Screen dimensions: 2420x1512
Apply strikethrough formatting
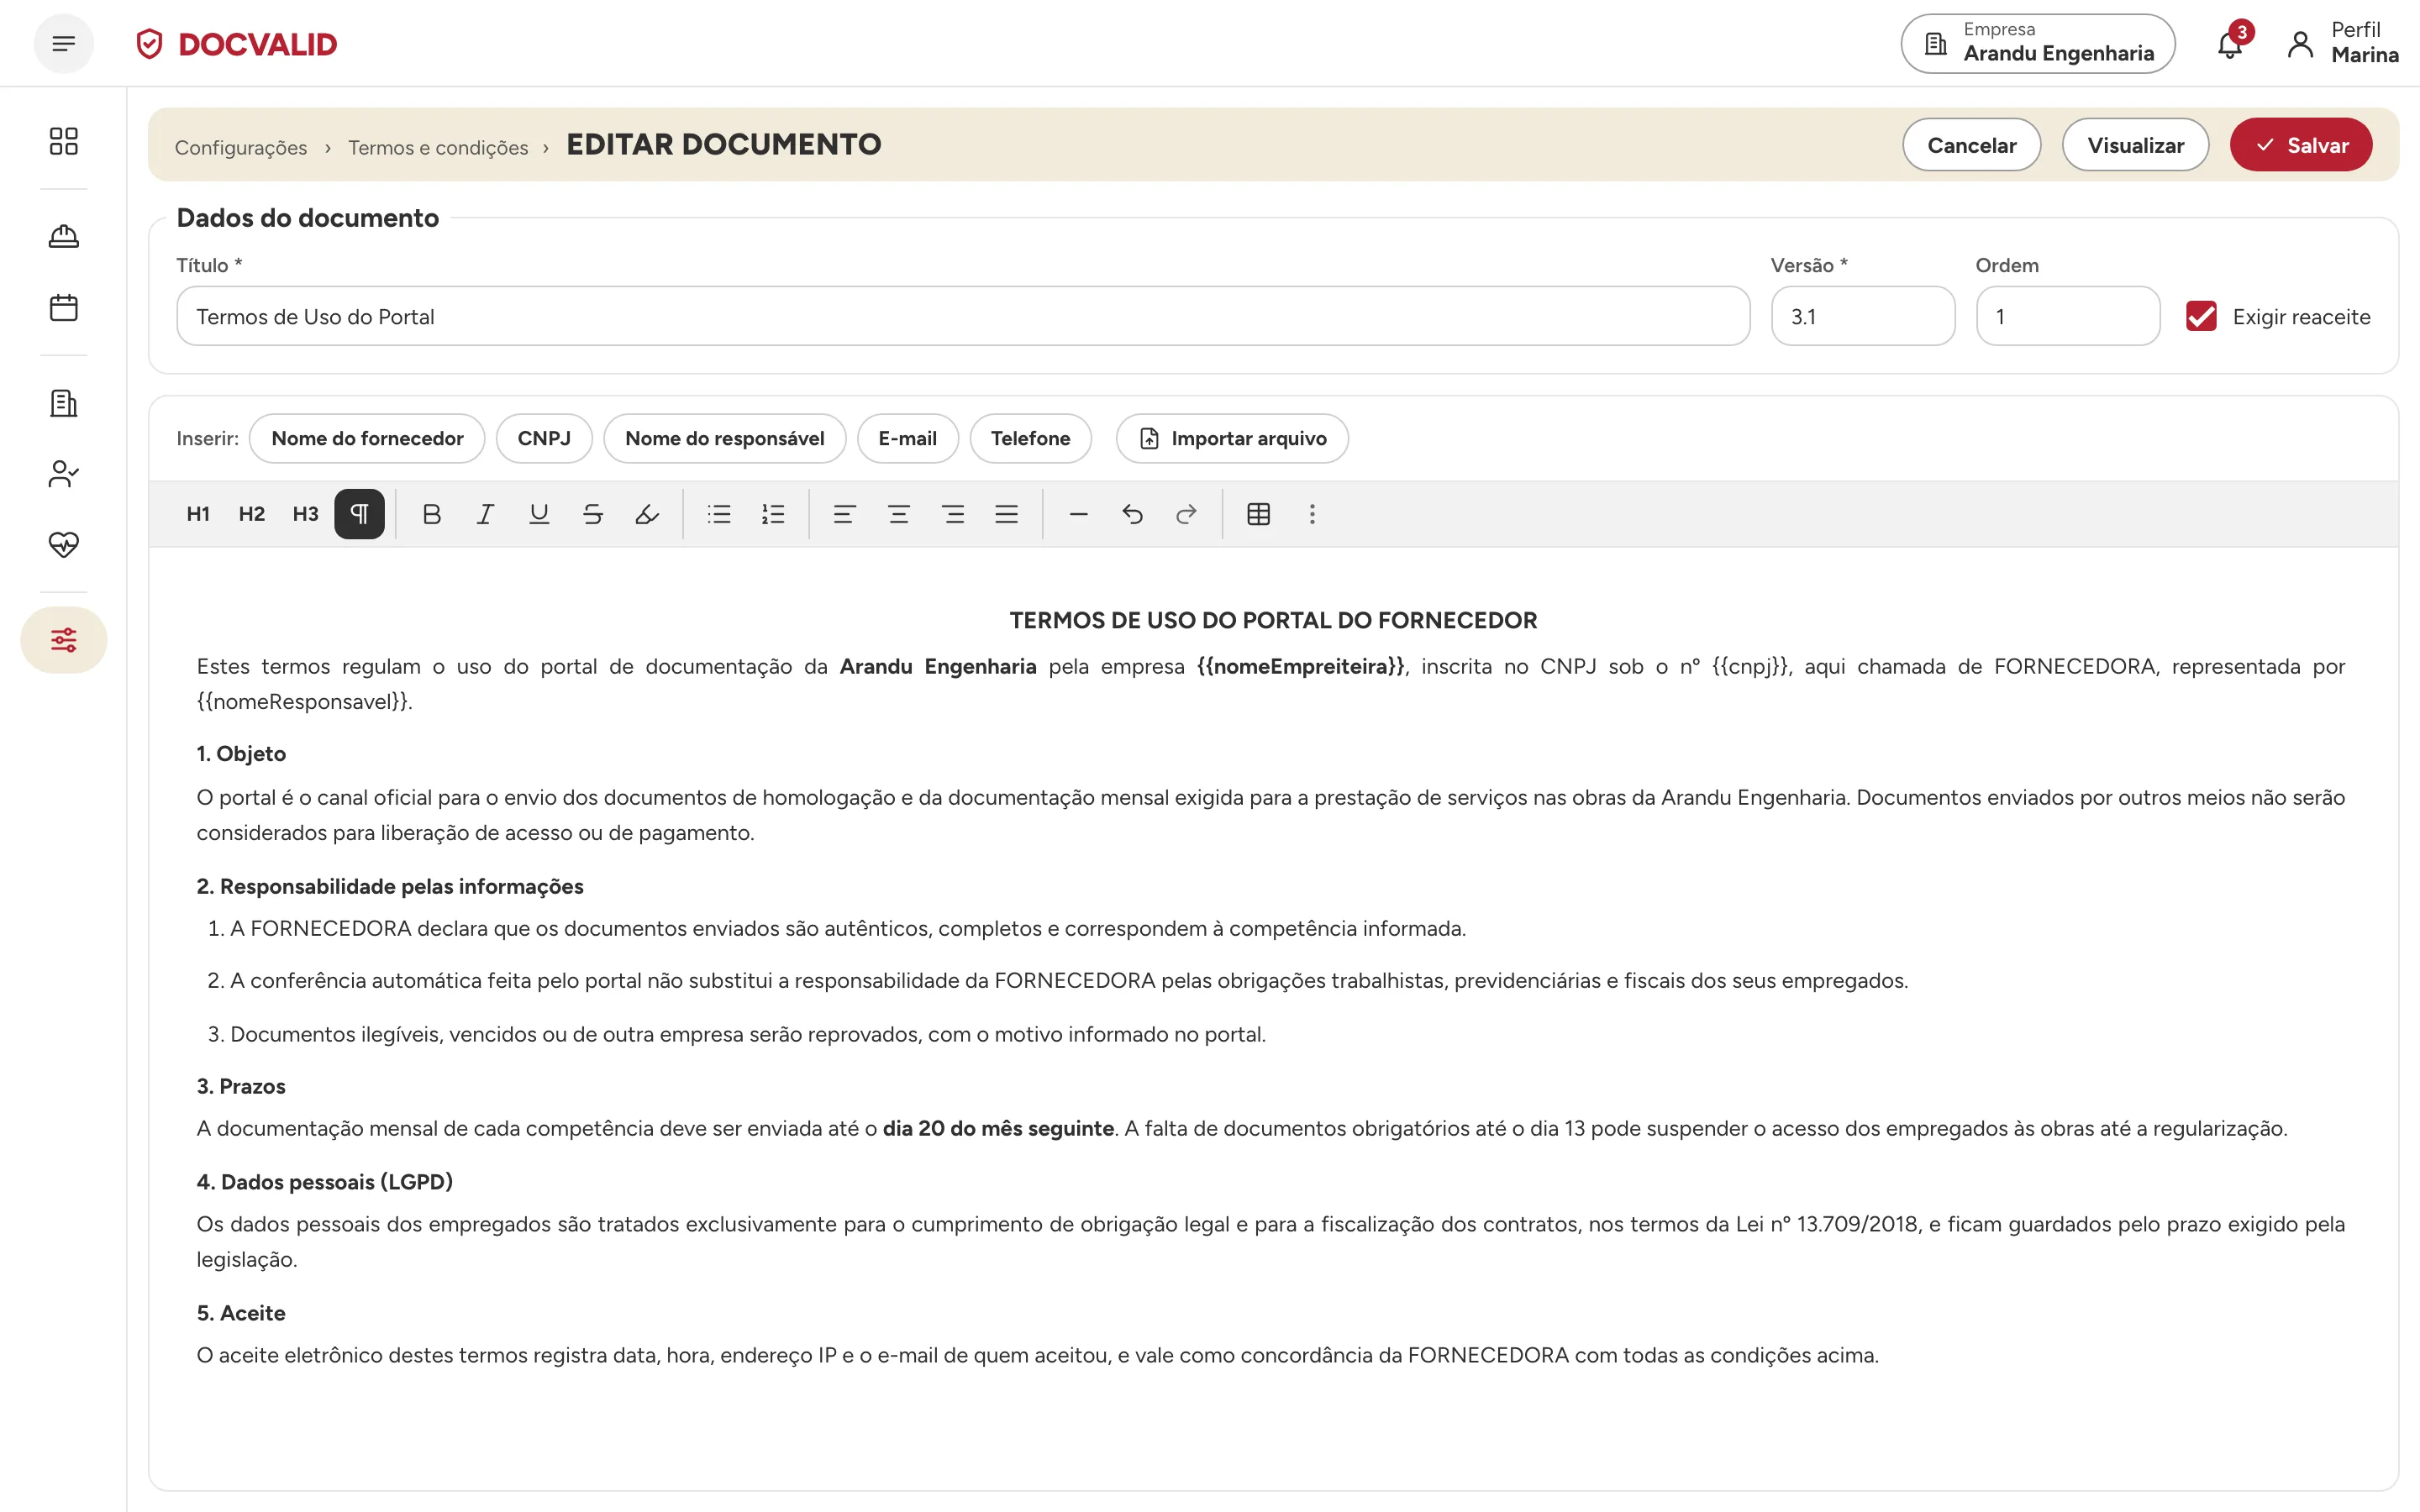pos(593,514)
